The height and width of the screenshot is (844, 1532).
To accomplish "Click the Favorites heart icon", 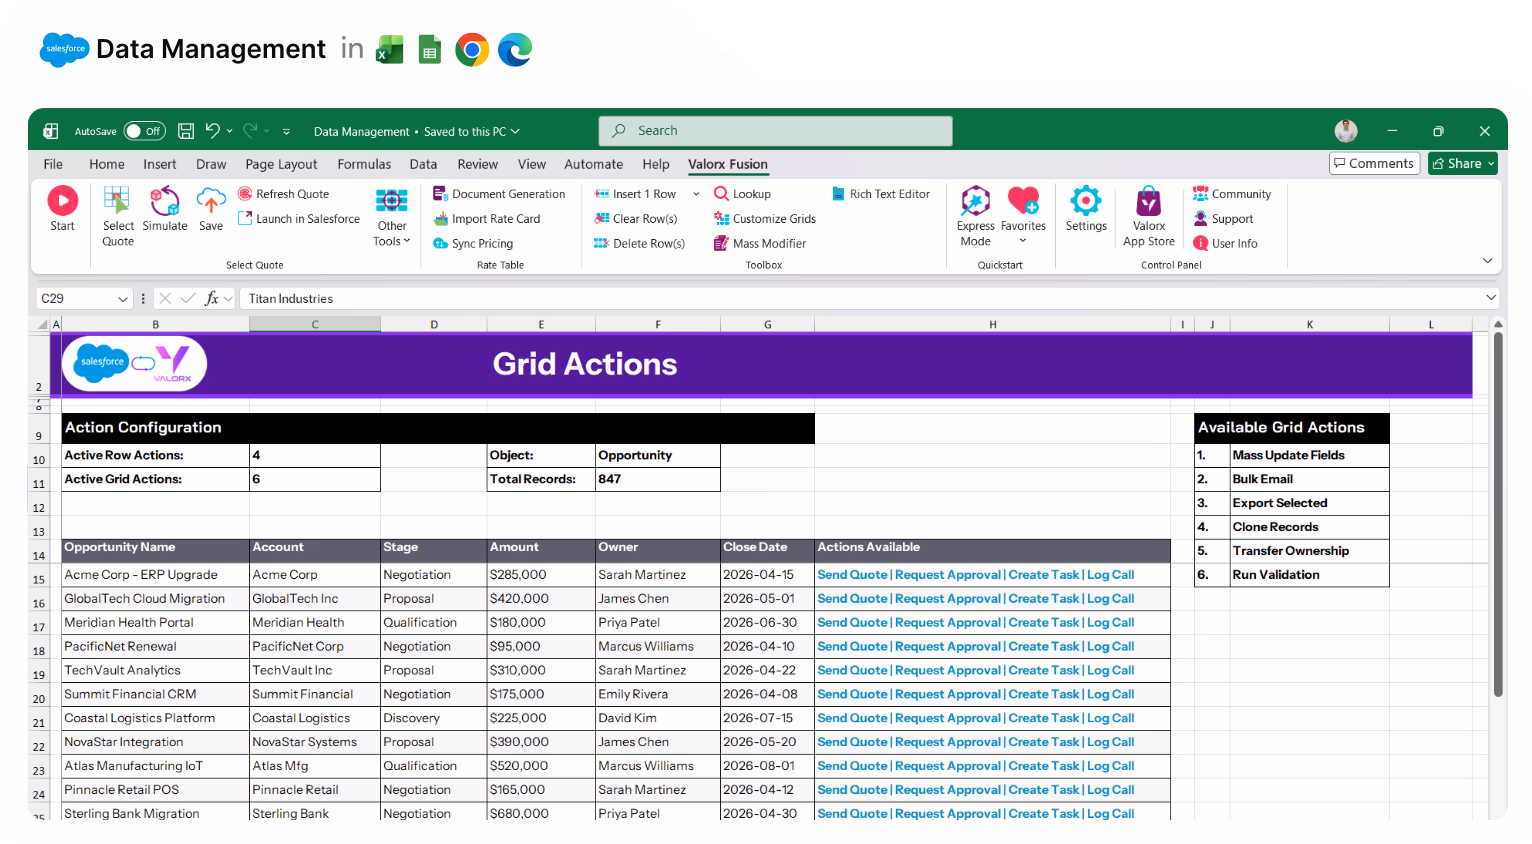I will pos(1023,205).
